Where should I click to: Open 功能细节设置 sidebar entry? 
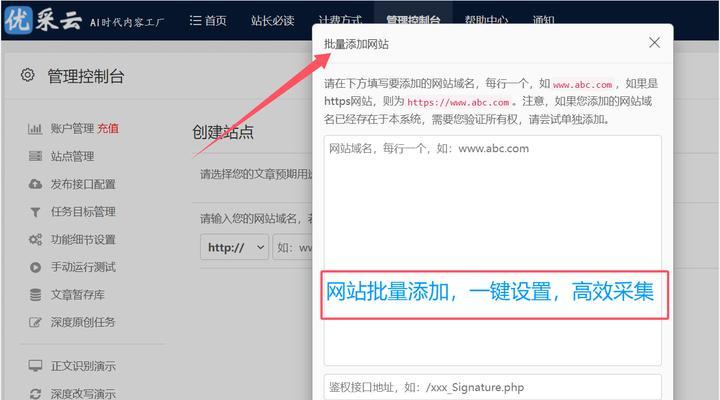coord(83,240)
